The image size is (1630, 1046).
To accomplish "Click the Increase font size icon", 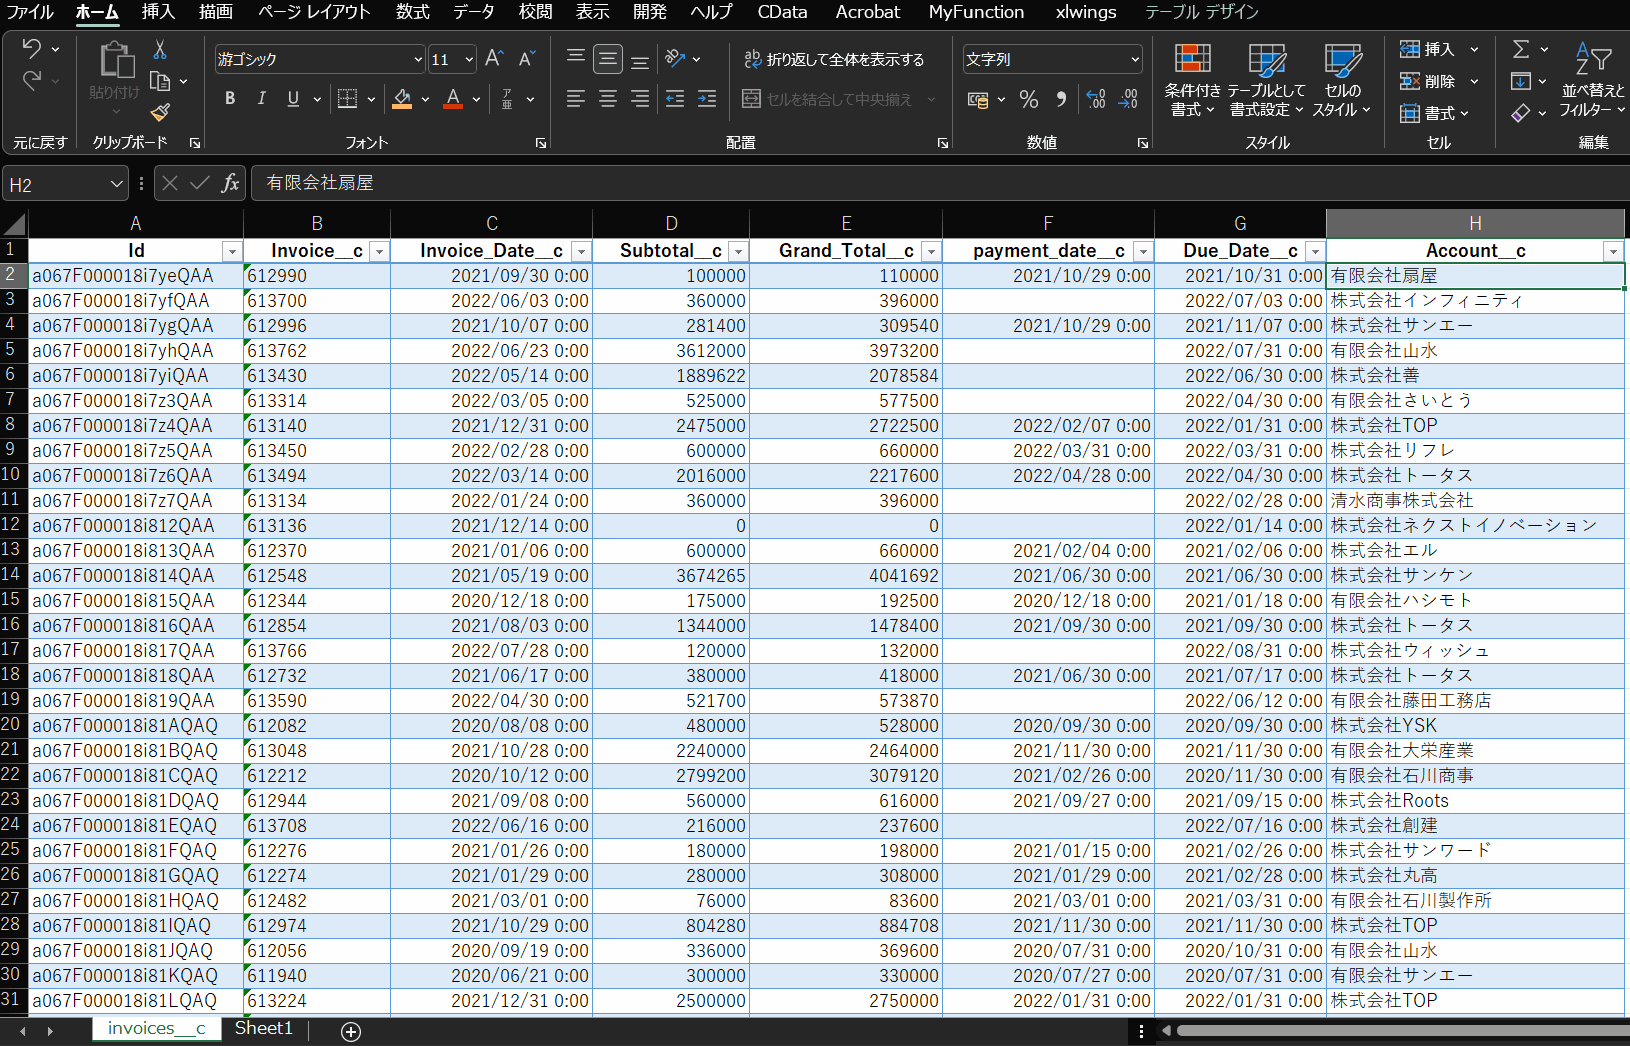I will [494, 59].
